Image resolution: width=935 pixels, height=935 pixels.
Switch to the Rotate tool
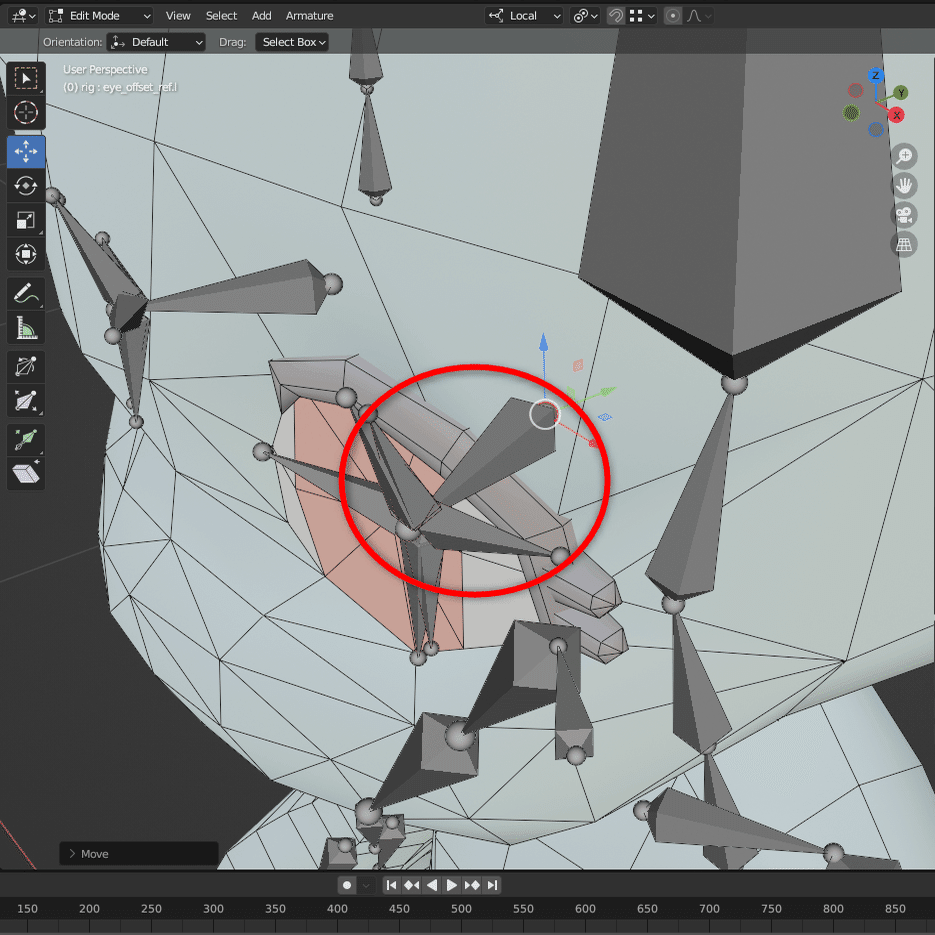pyautogui.click(x=26, y=186)
